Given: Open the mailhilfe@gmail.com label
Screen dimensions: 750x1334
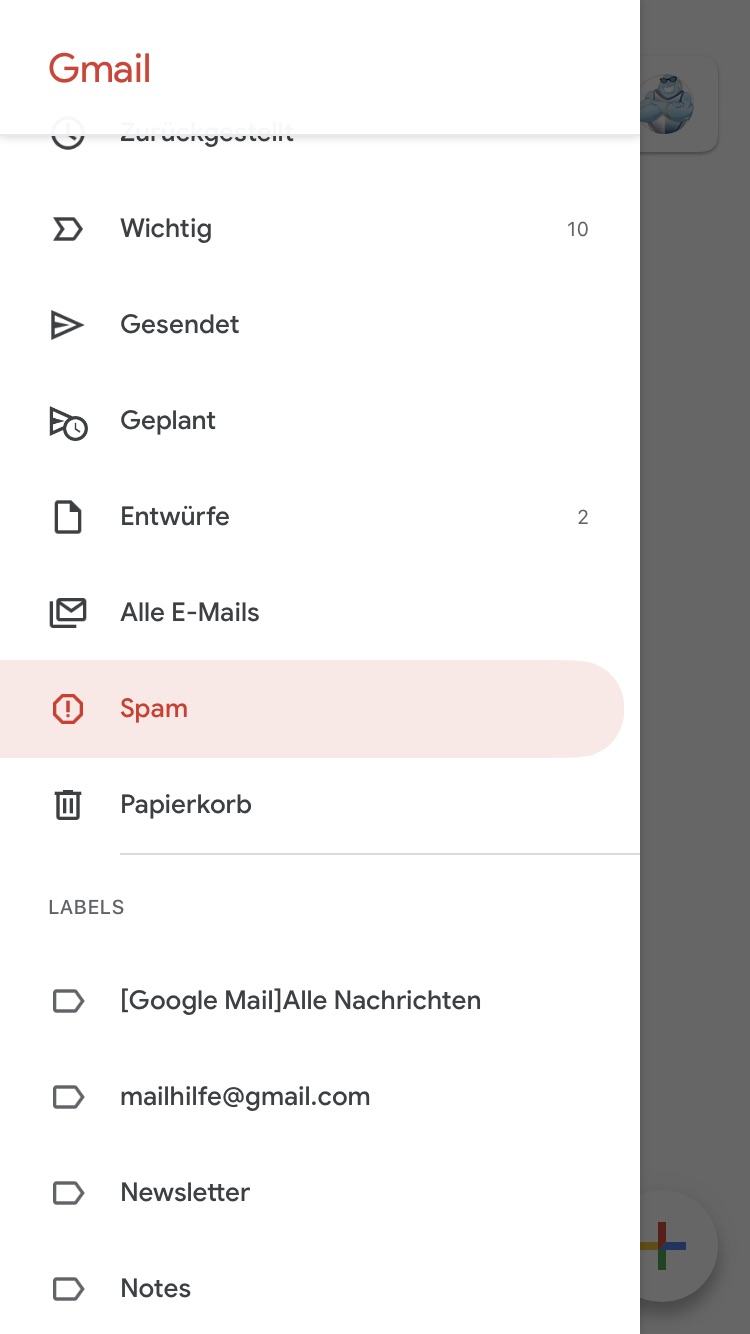Looking at the screenshot, I should click(x=245, y=1097).
